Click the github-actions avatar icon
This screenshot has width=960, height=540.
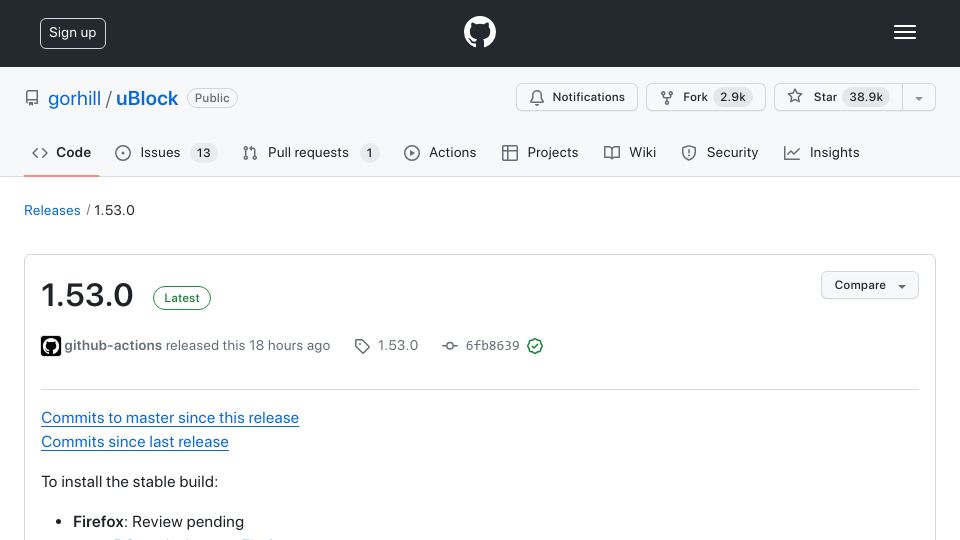coord(51,346)
